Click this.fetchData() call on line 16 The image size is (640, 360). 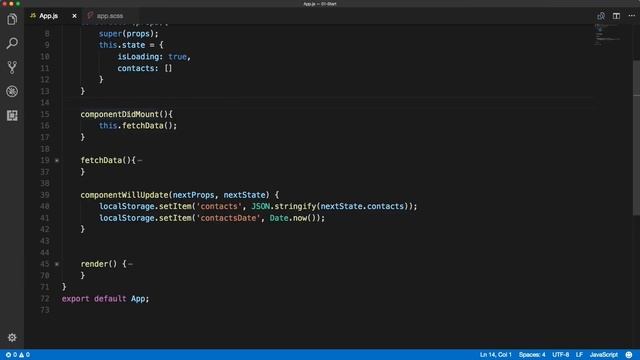click(x=138, y=126)
